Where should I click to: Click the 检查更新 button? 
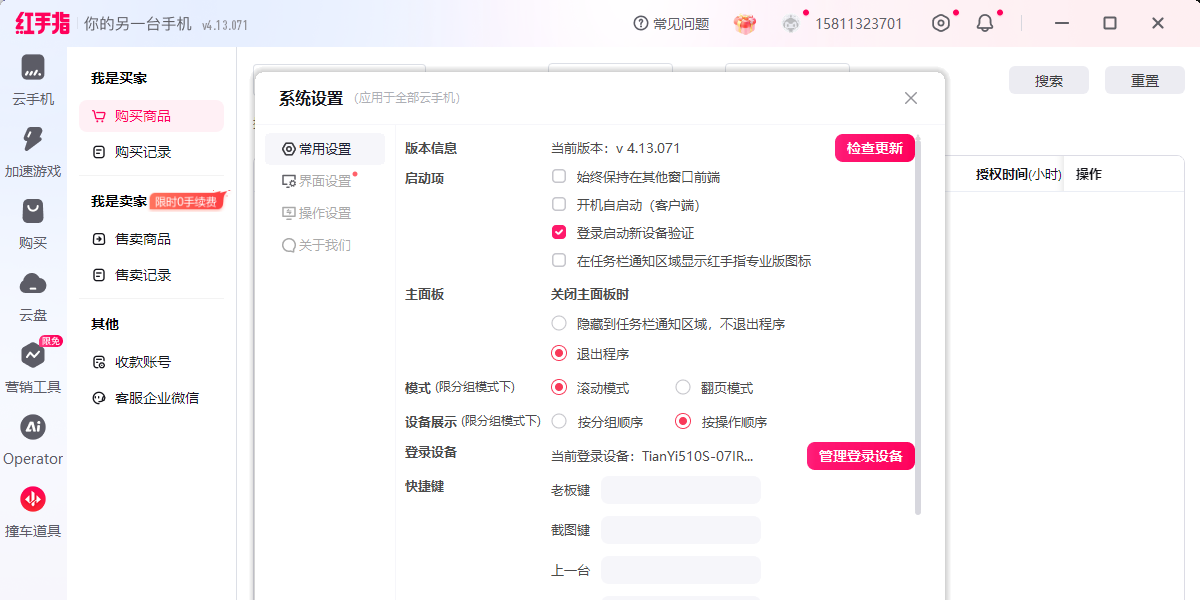pyautogui.click(x=875, y=149)
